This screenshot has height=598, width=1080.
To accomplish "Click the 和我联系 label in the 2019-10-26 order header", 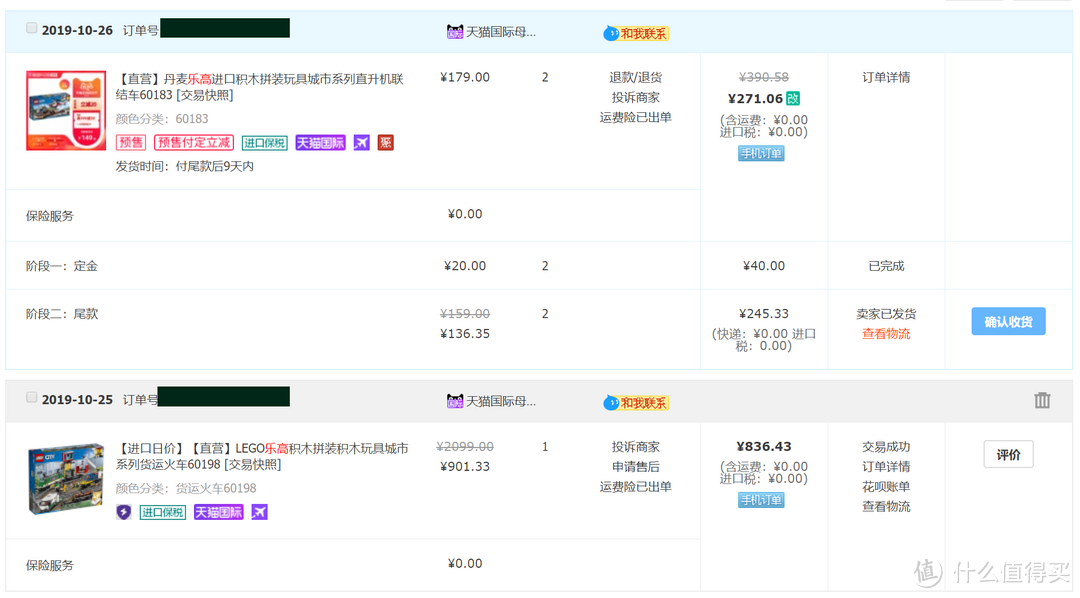I will click(x=644, y=33).
